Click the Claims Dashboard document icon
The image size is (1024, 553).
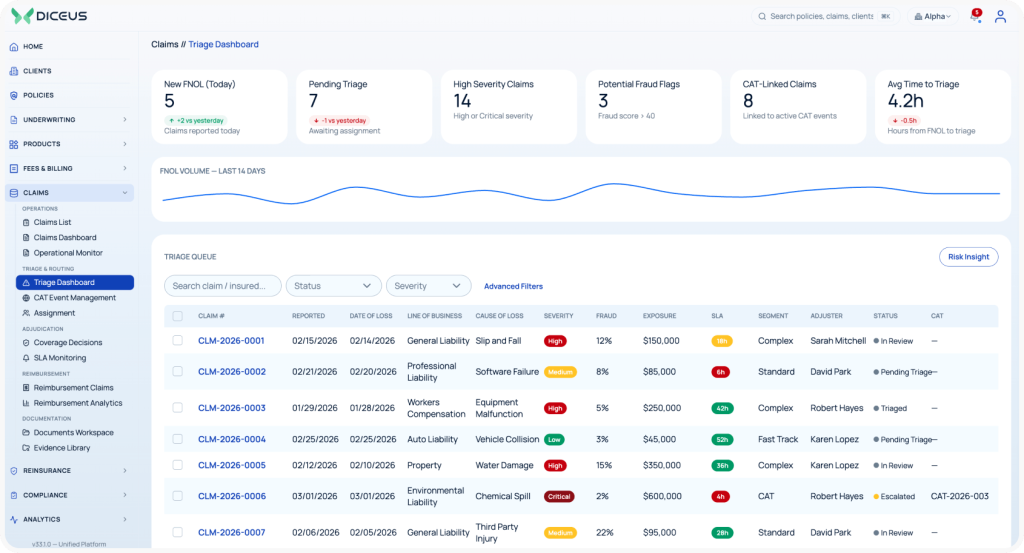[x=26, y=238]
